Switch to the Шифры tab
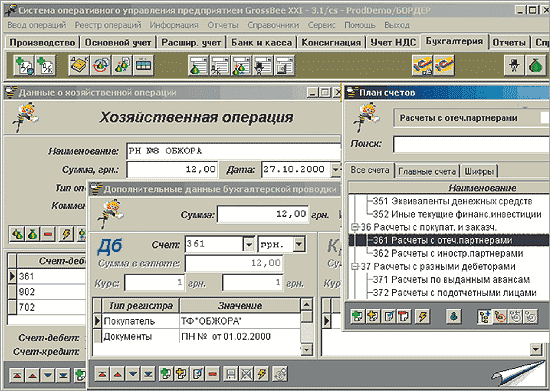The width and height of the screenshot is (550, 391). 479,171
